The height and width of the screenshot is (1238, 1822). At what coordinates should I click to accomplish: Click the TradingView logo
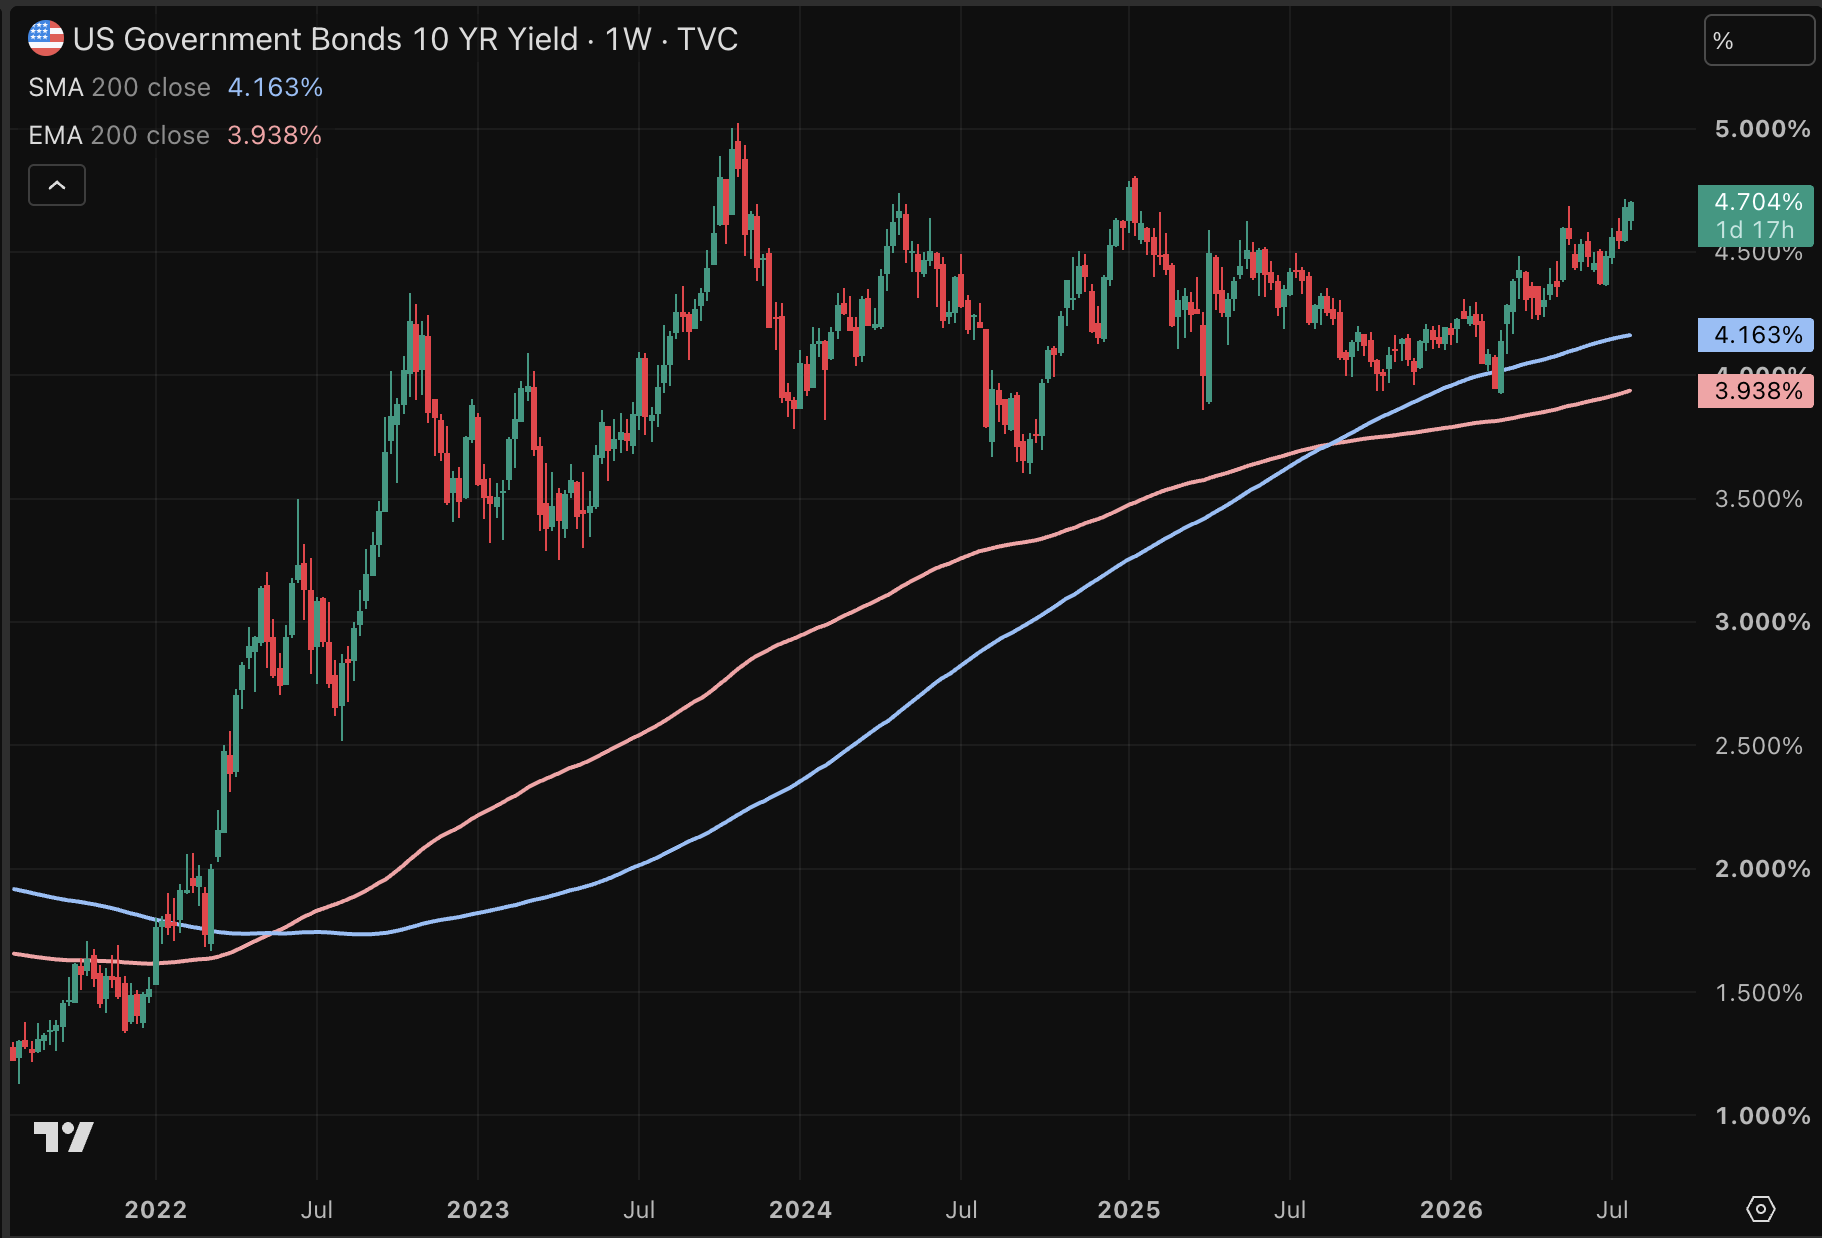tap(63, 1137)
